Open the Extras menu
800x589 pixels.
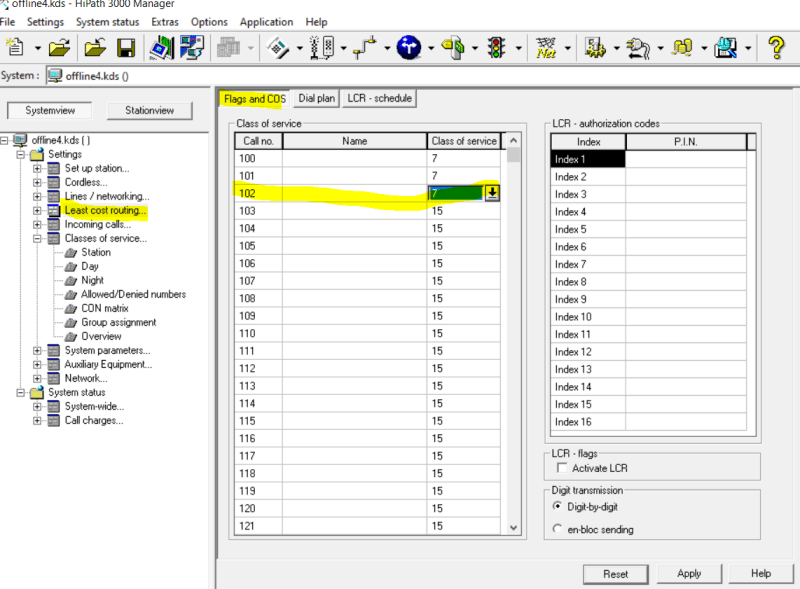tap(165, 22)
